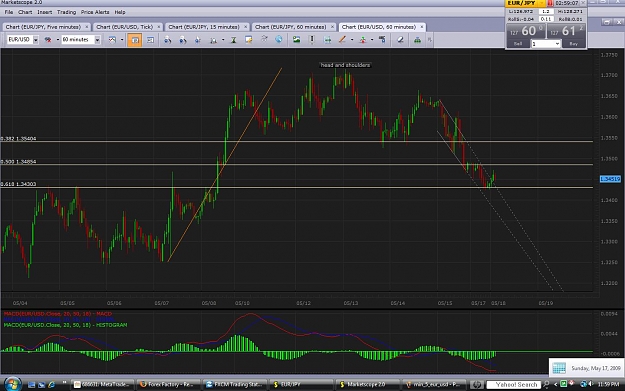Click the first people-style toolbar icon
Viewport: 625px width, 391px height.
click(168, 40)
